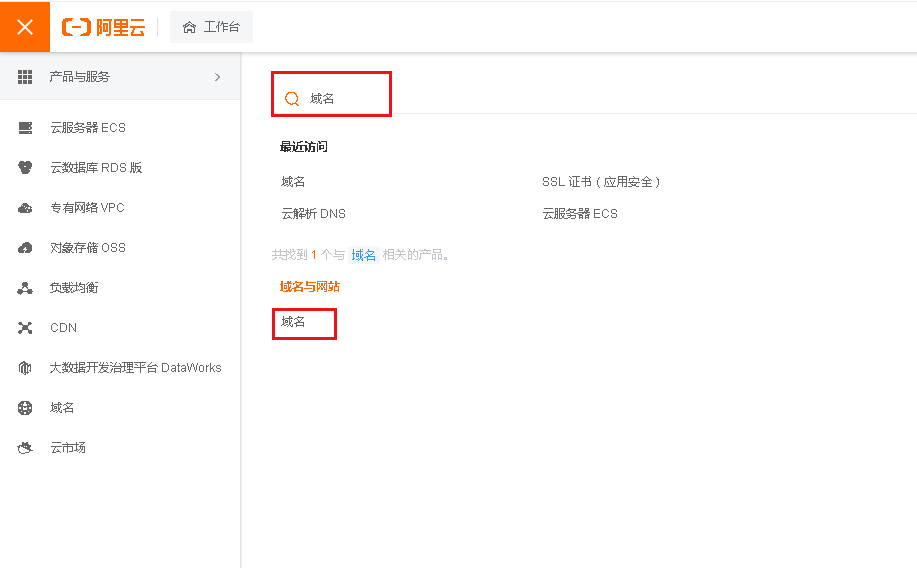
Task: Click the 专有网络 VPC cloud icon
Action: (25, 208)
